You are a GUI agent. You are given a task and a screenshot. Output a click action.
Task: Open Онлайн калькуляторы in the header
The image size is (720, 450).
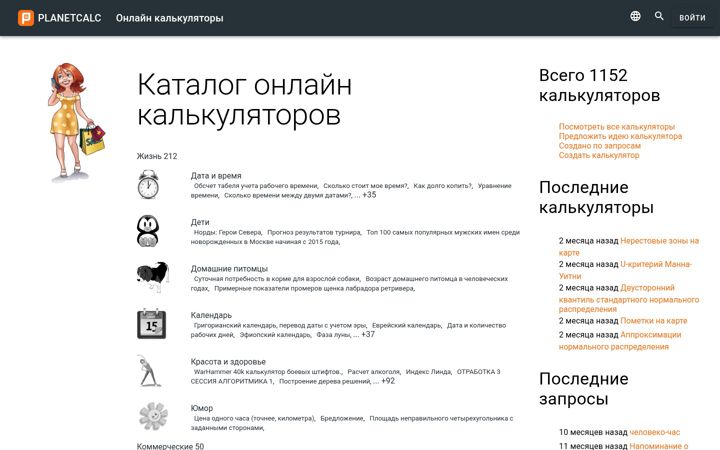[x=169, y=18]
